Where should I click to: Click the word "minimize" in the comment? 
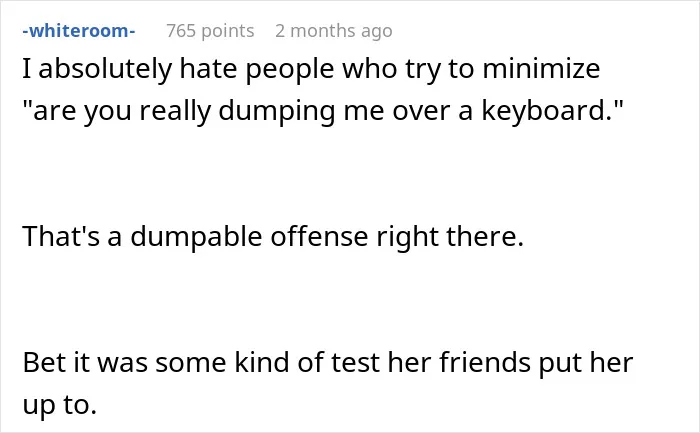pos(541,69)
